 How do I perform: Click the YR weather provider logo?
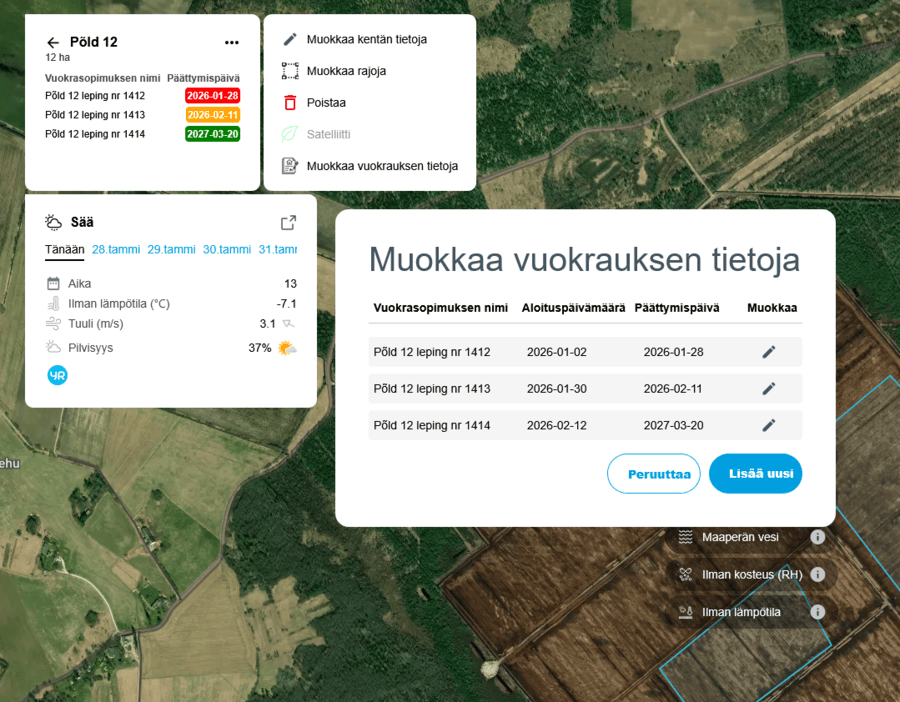57,375
